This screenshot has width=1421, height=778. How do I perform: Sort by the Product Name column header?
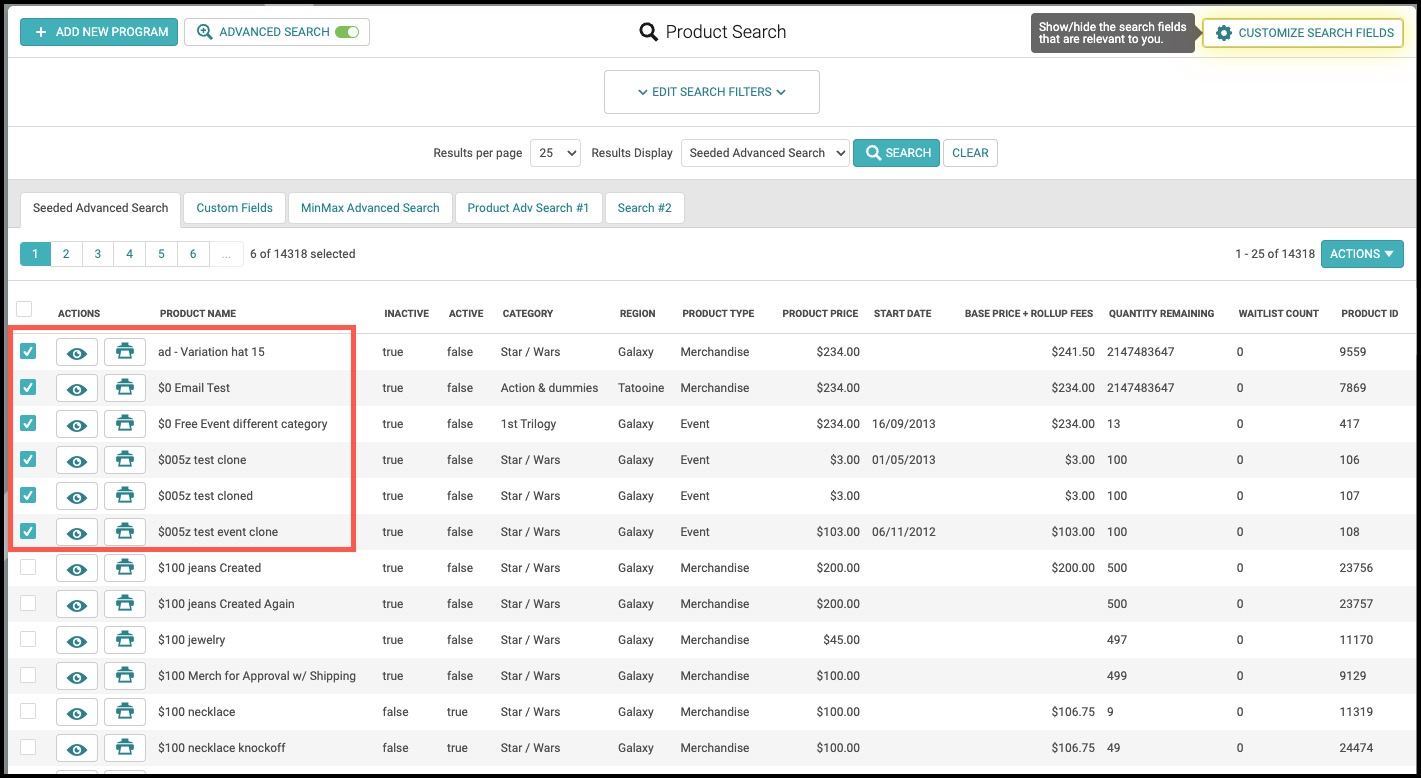(198, 314)
